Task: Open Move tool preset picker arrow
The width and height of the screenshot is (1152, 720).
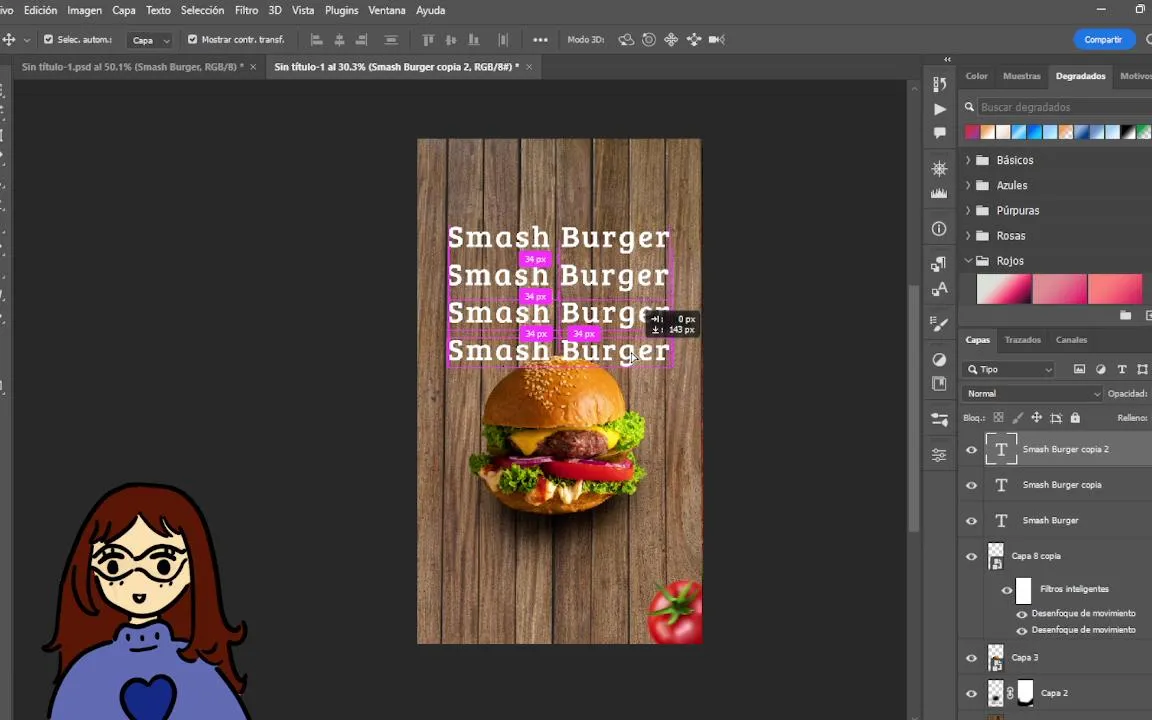Action: point(27,40)
